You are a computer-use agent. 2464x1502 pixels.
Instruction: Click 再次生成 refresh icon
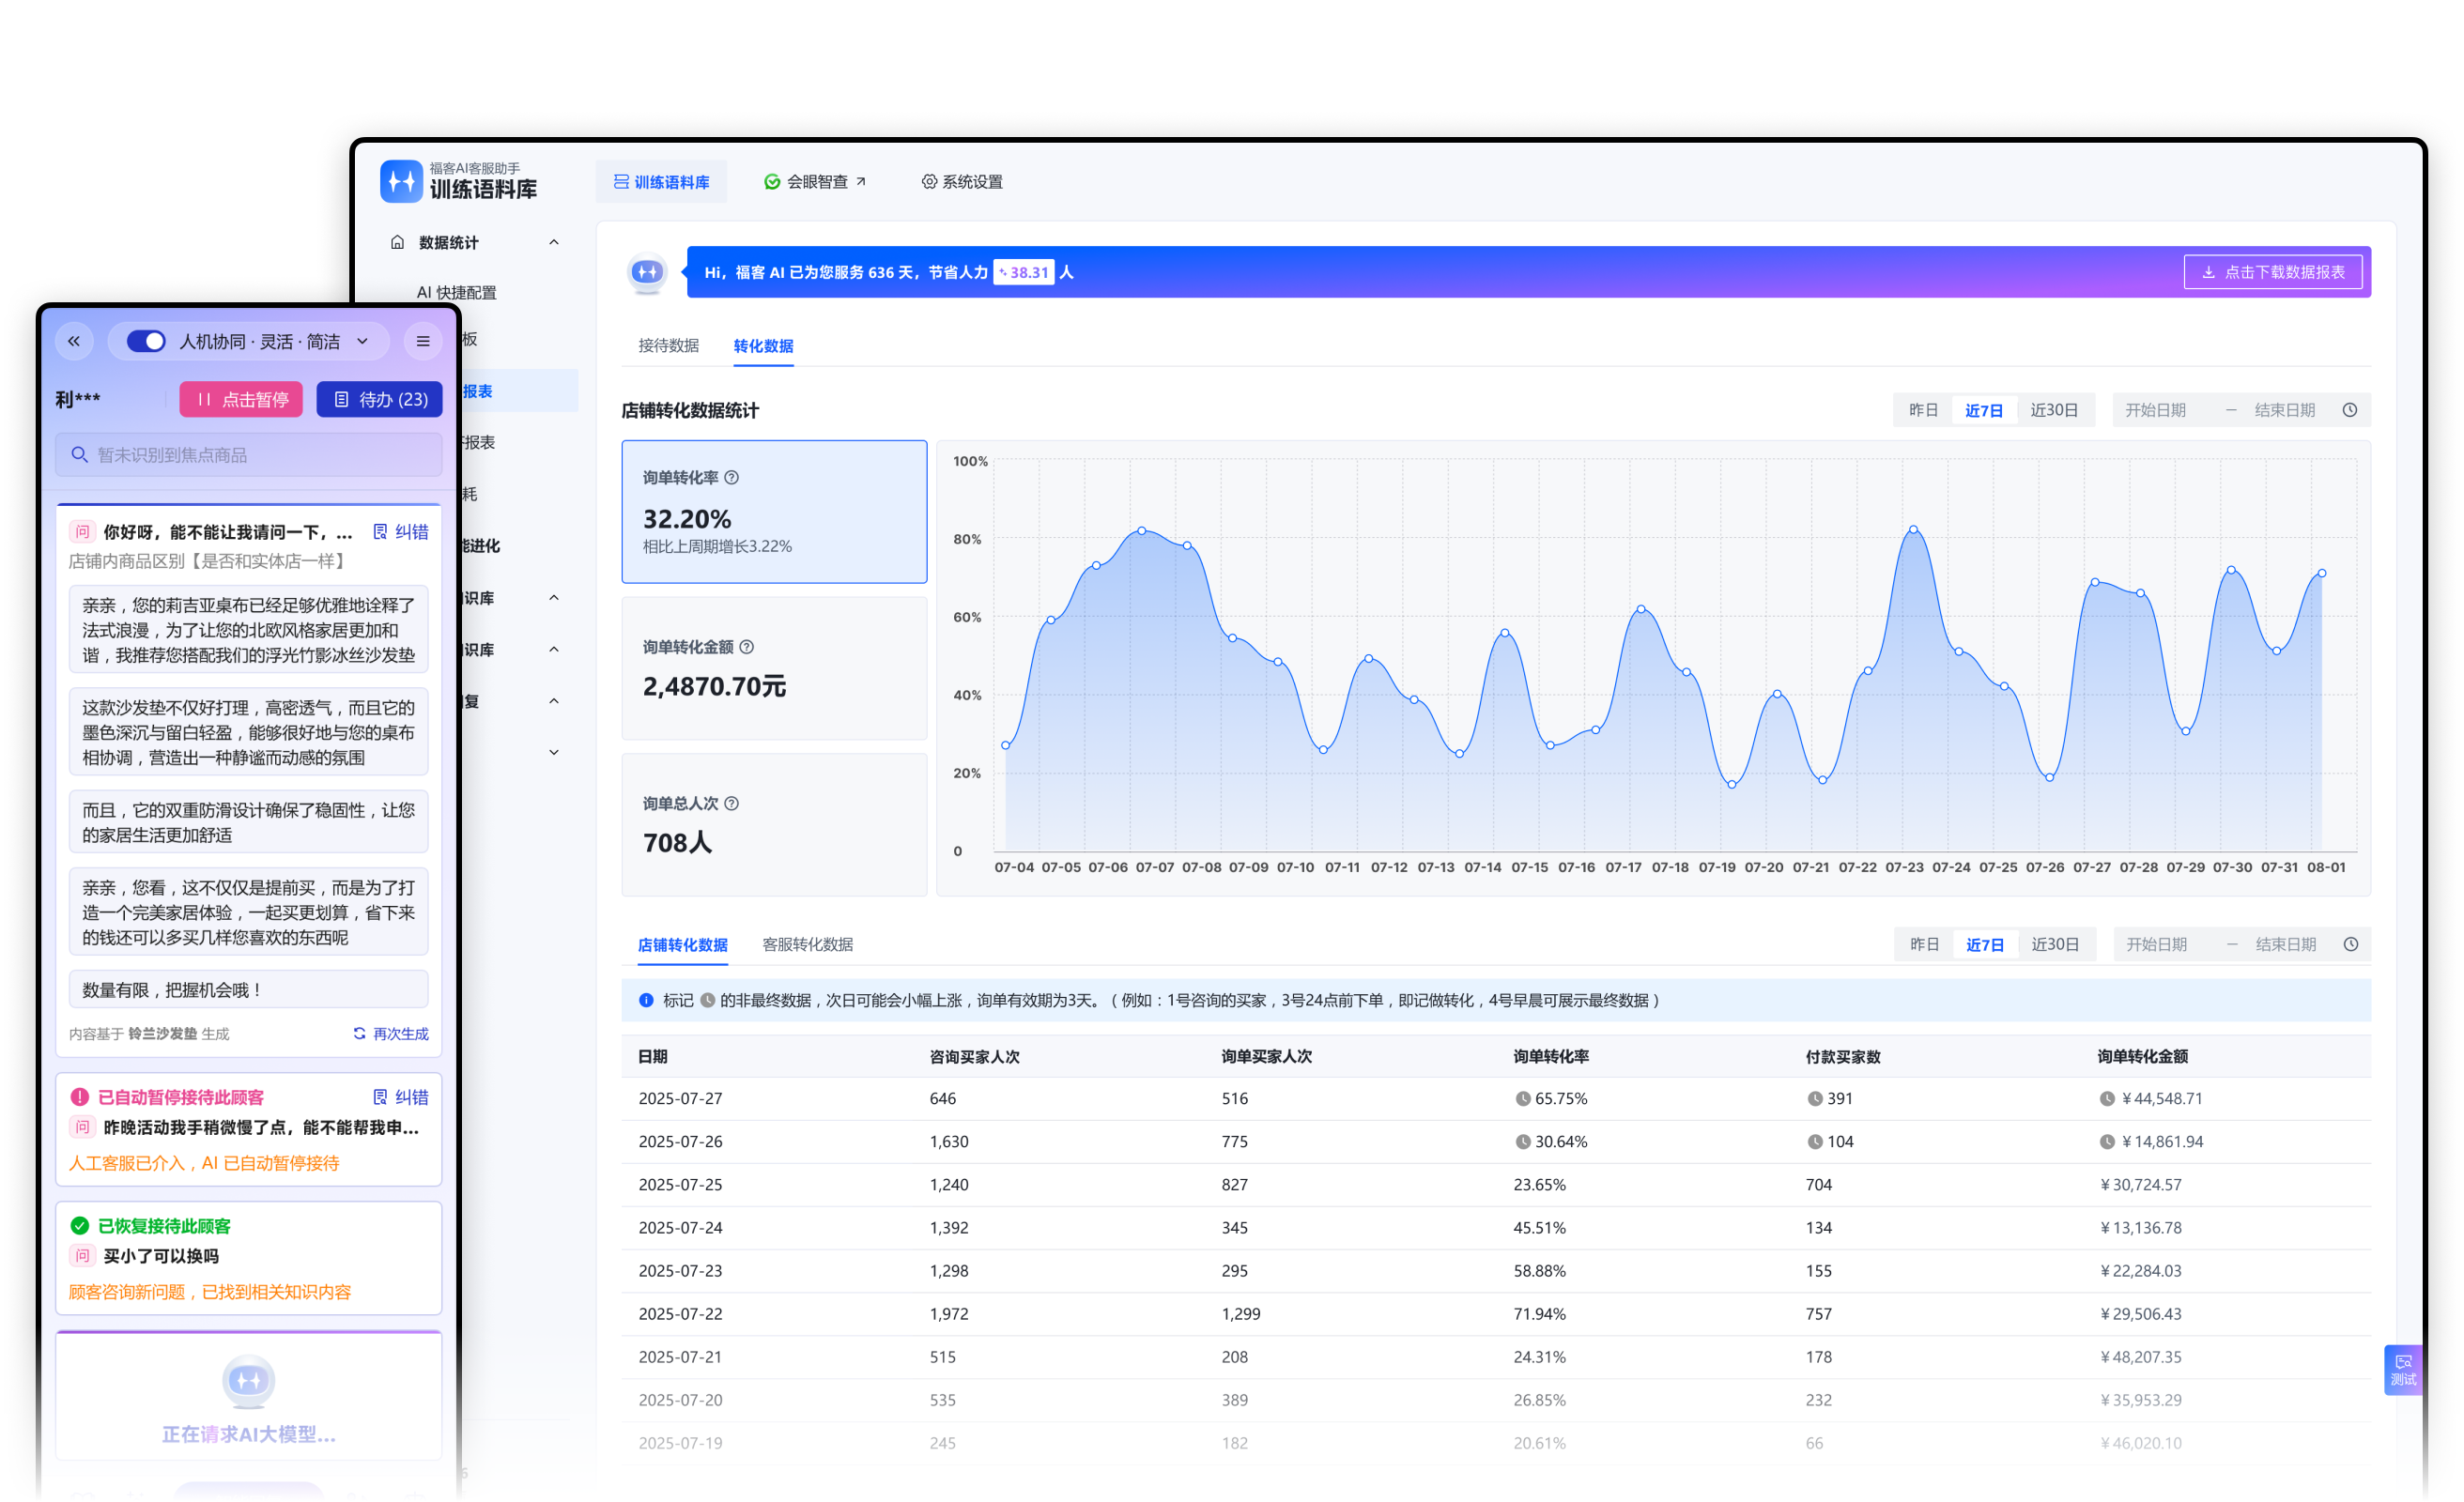point(359,1033)
